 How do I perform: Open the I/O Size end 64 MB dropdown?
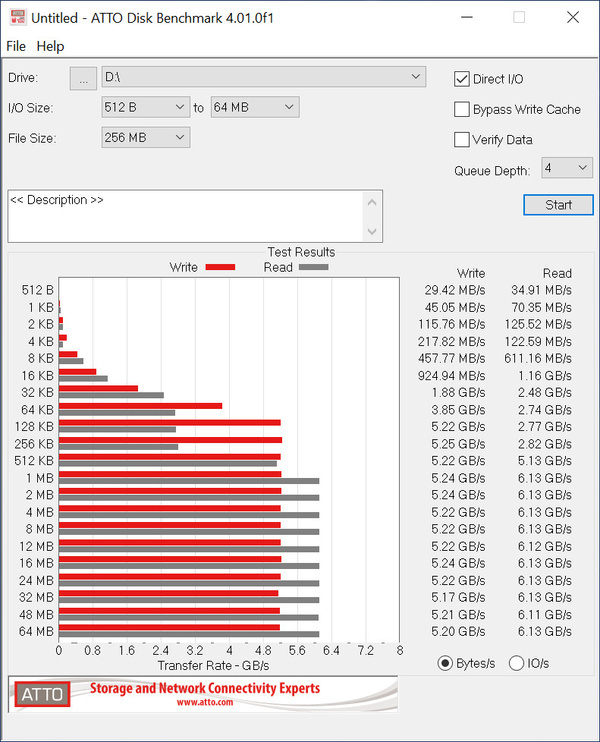click(255, 107)
